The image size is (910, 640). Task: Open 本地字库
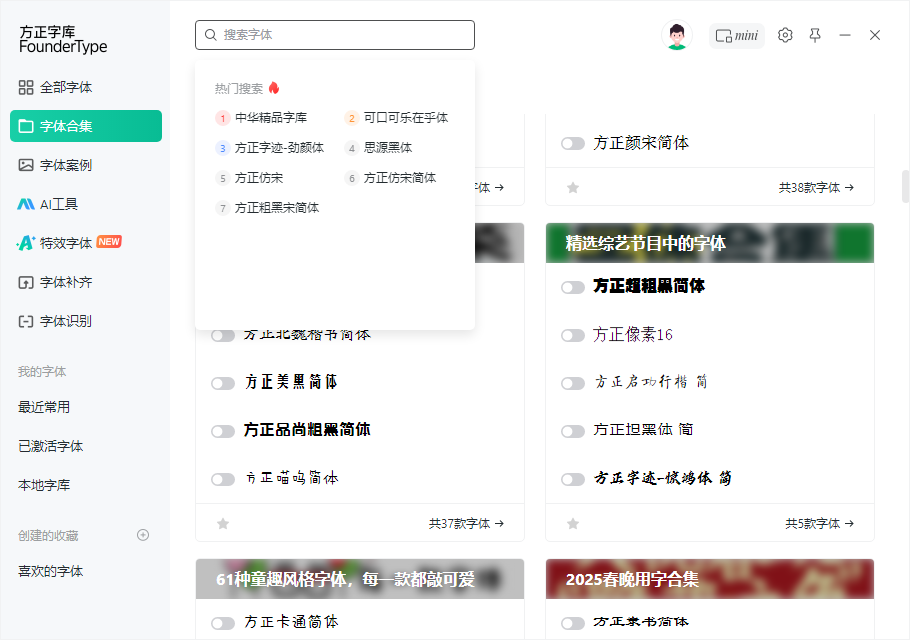44,485
